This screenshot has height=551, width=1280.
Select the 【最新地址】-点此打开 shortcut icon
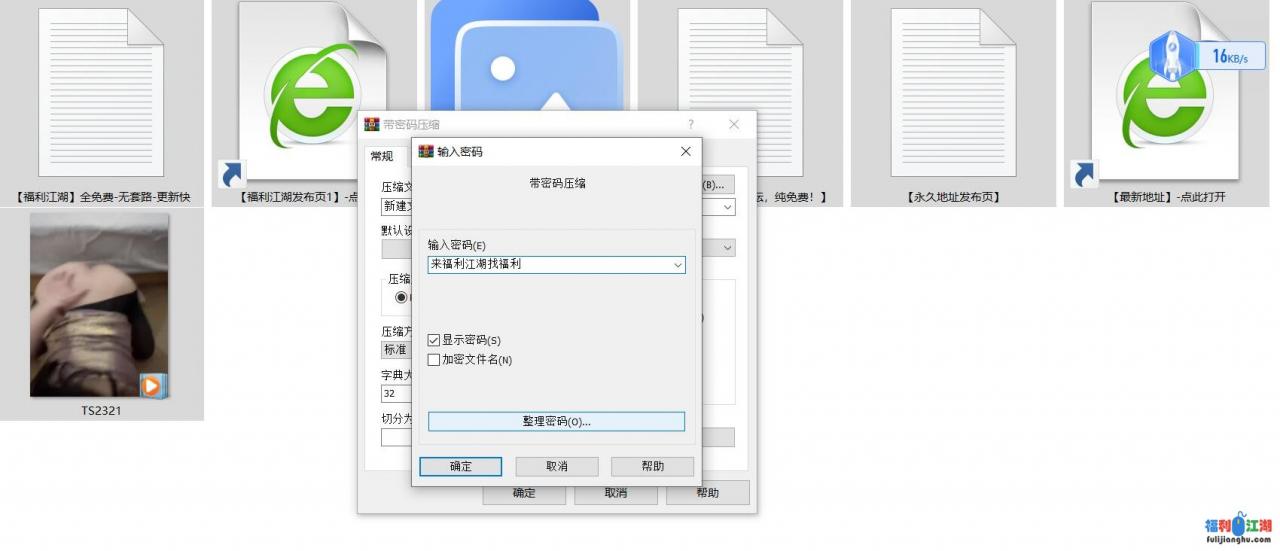coord(1166,92)
